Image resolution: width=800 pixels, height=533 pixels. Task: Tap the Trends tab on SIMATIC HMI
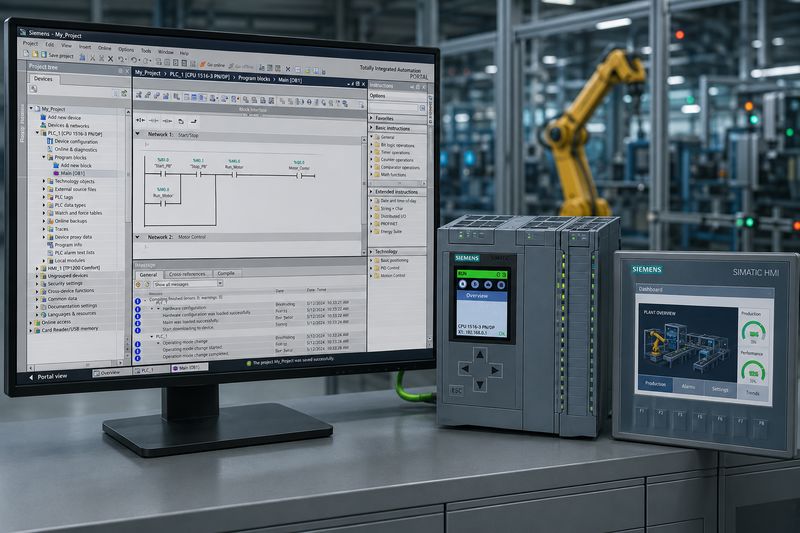click(753, 393)
